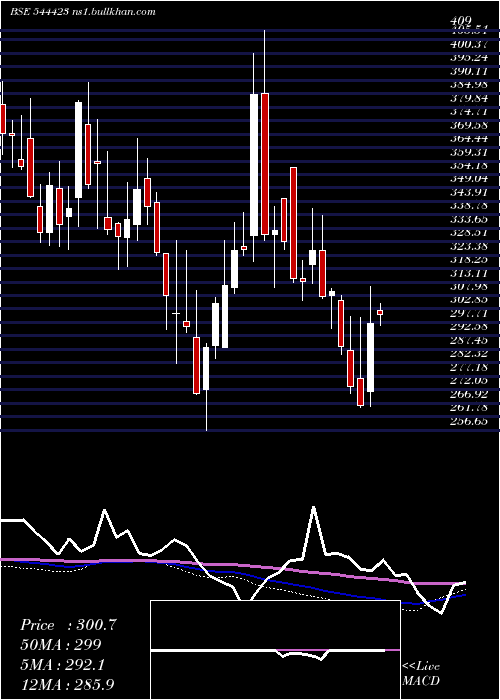Click the 323.38 price axis label
This screenshot has width=500, height=700.
pyautogui.click(x=469, y=246)
